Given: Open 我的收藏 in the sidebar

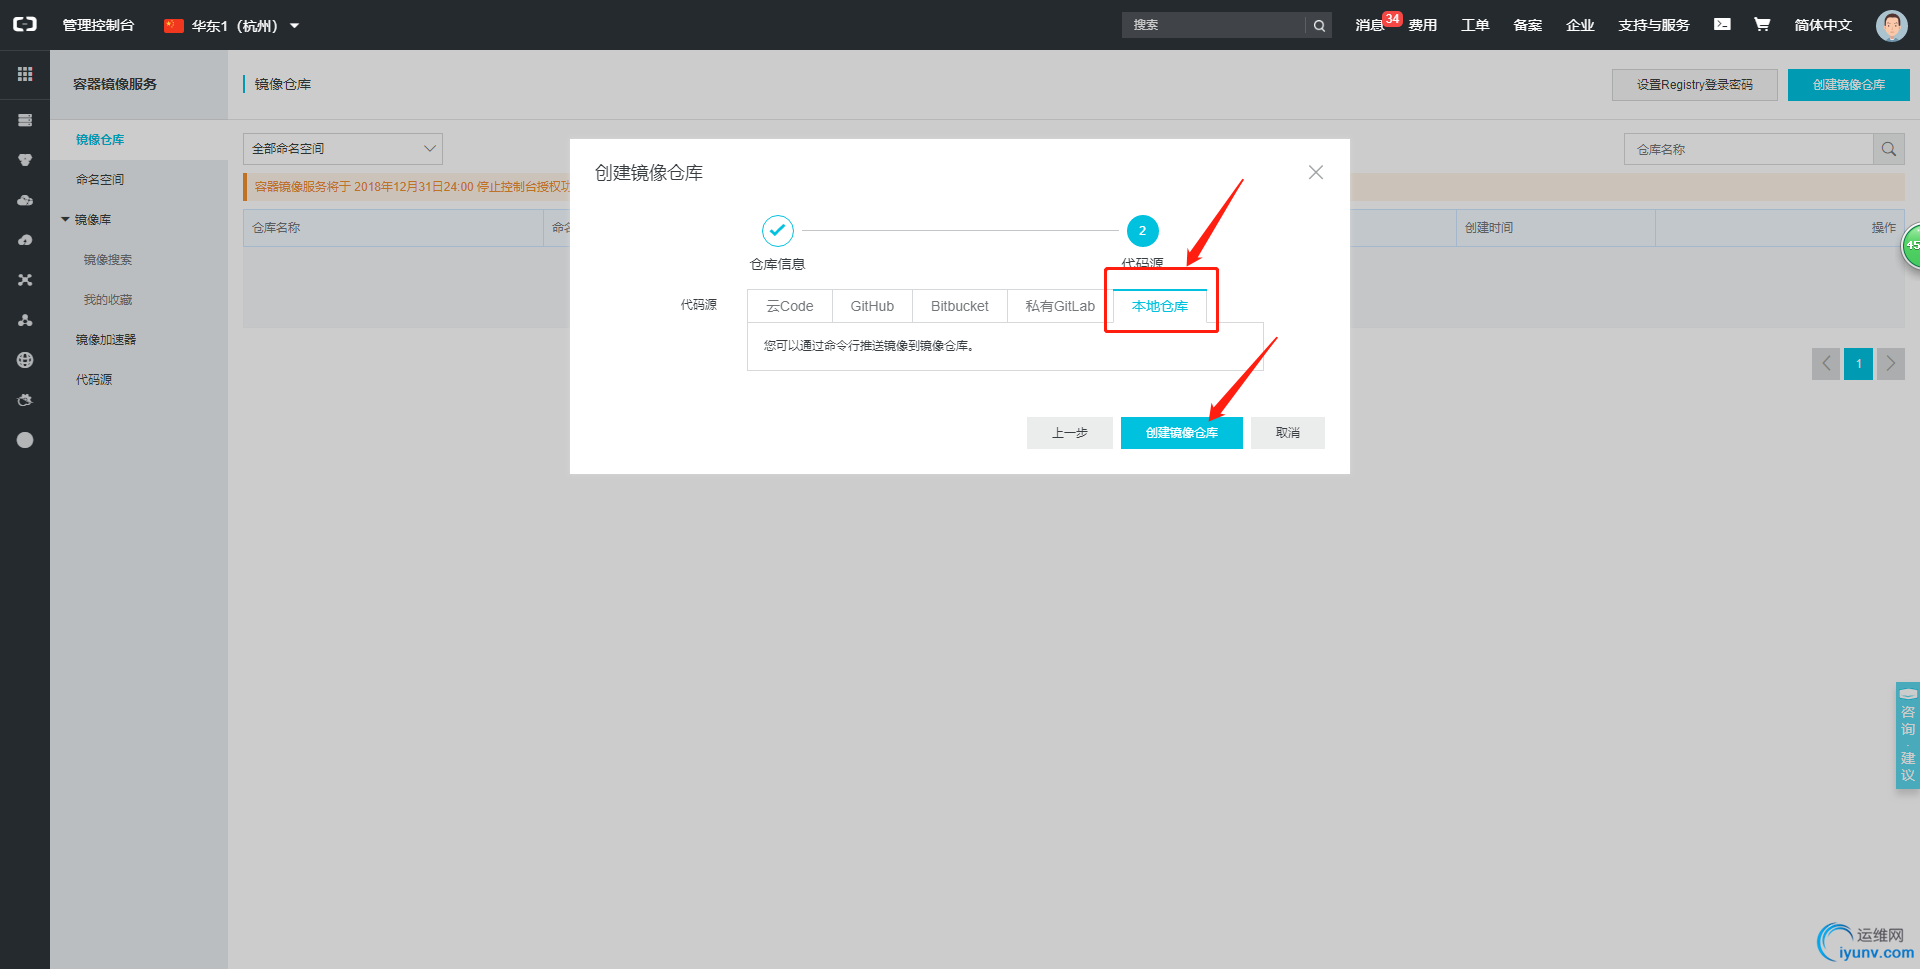Looking at the screenshot, I should coord(108,300).
